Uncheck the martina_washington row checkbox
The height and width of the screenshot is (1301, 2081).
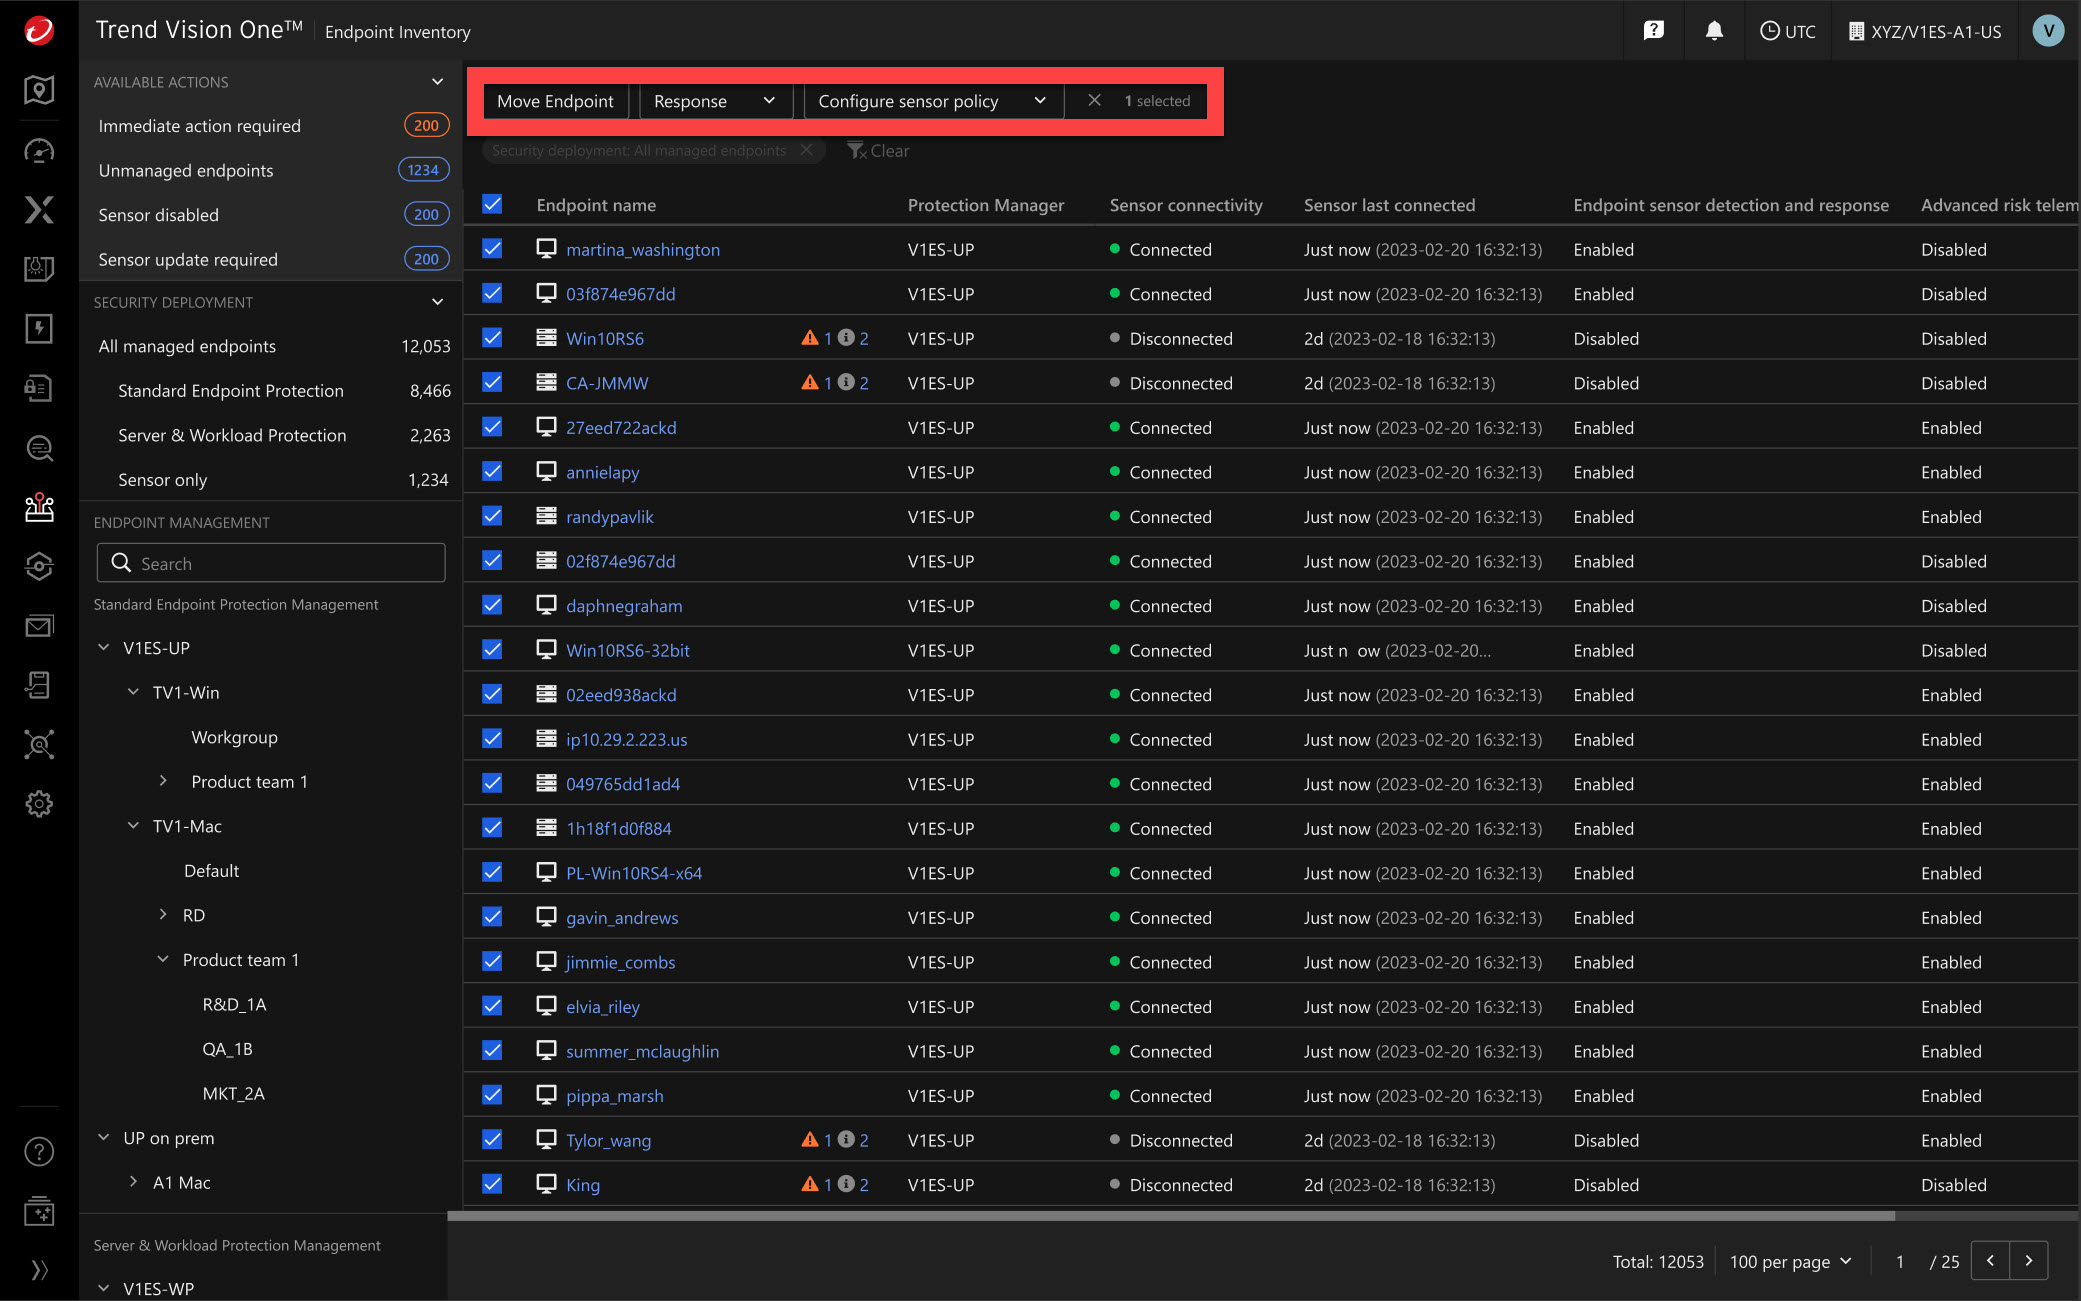pyautogui.click(x=492, y=249)
